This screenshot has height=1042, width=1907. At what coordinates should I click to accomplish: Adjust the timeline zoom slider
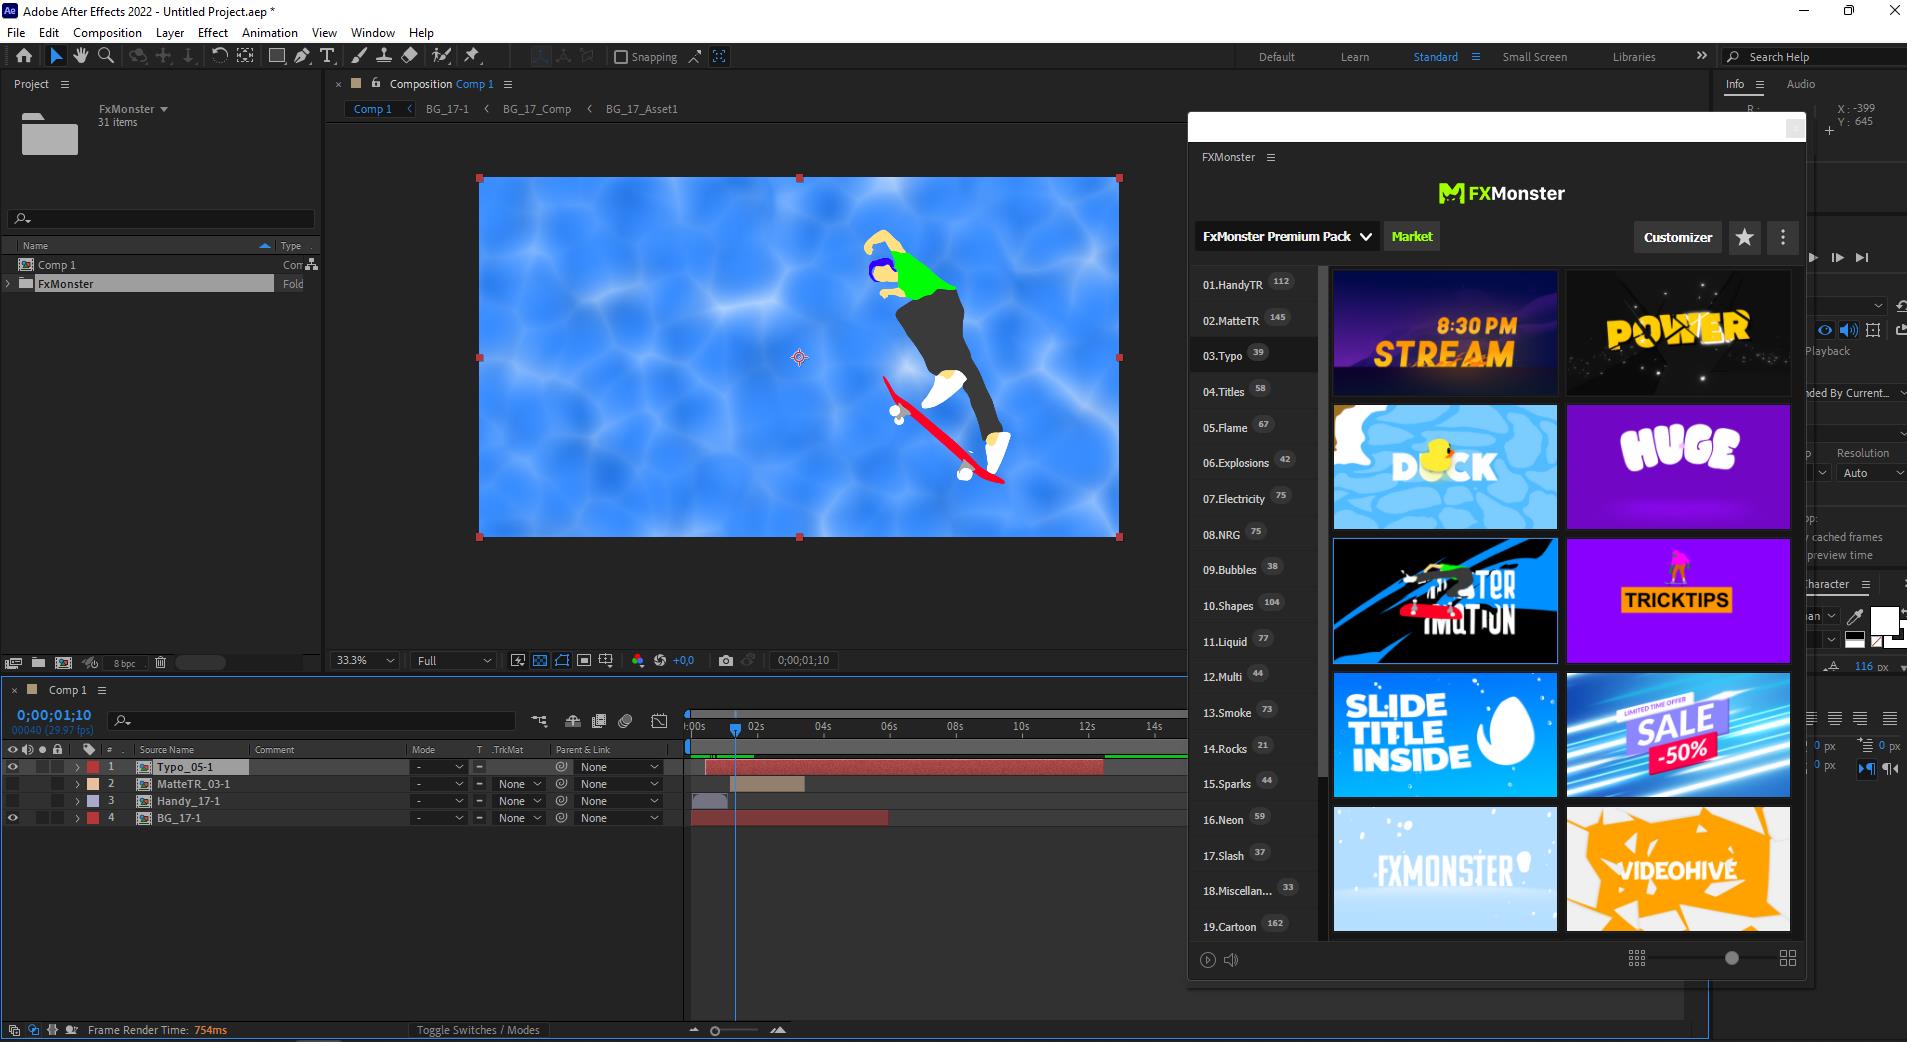click(715, 1031)
